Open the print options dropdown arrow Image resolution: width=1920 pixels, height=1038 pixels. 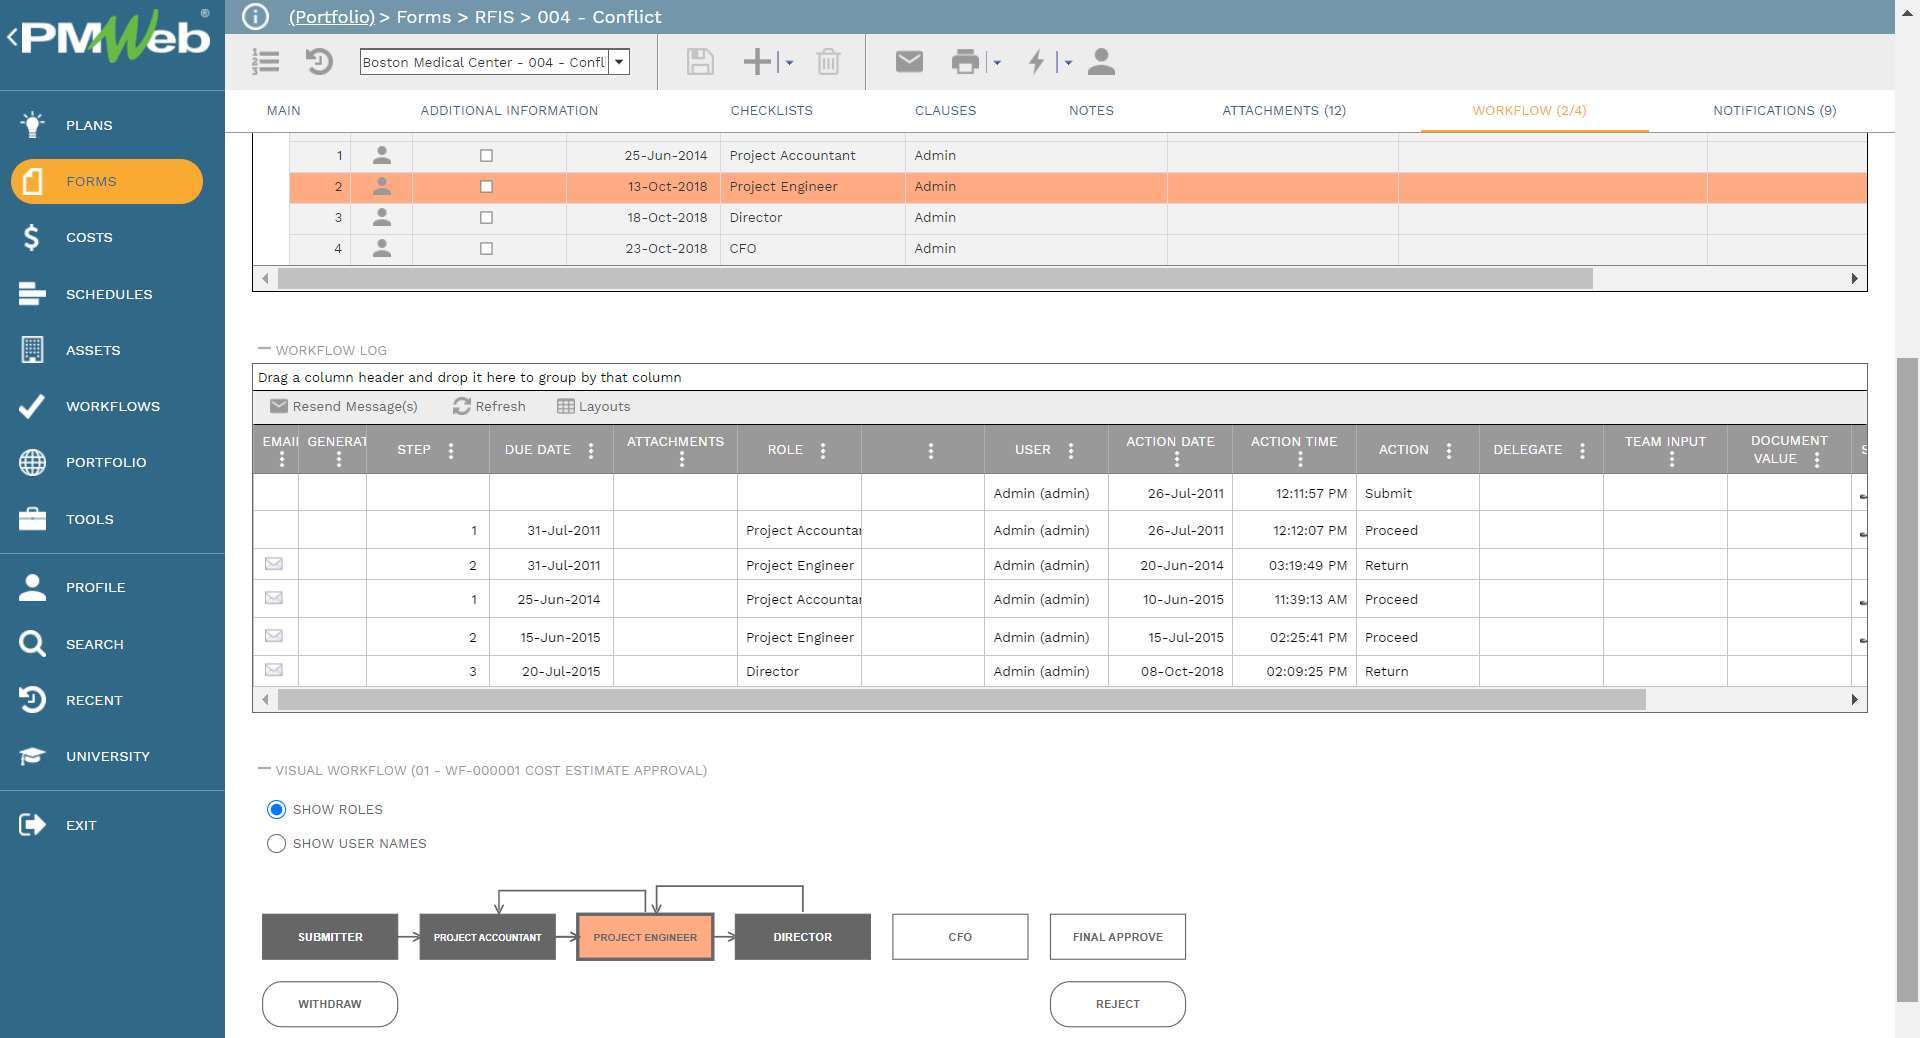click(x=997, y=62)
